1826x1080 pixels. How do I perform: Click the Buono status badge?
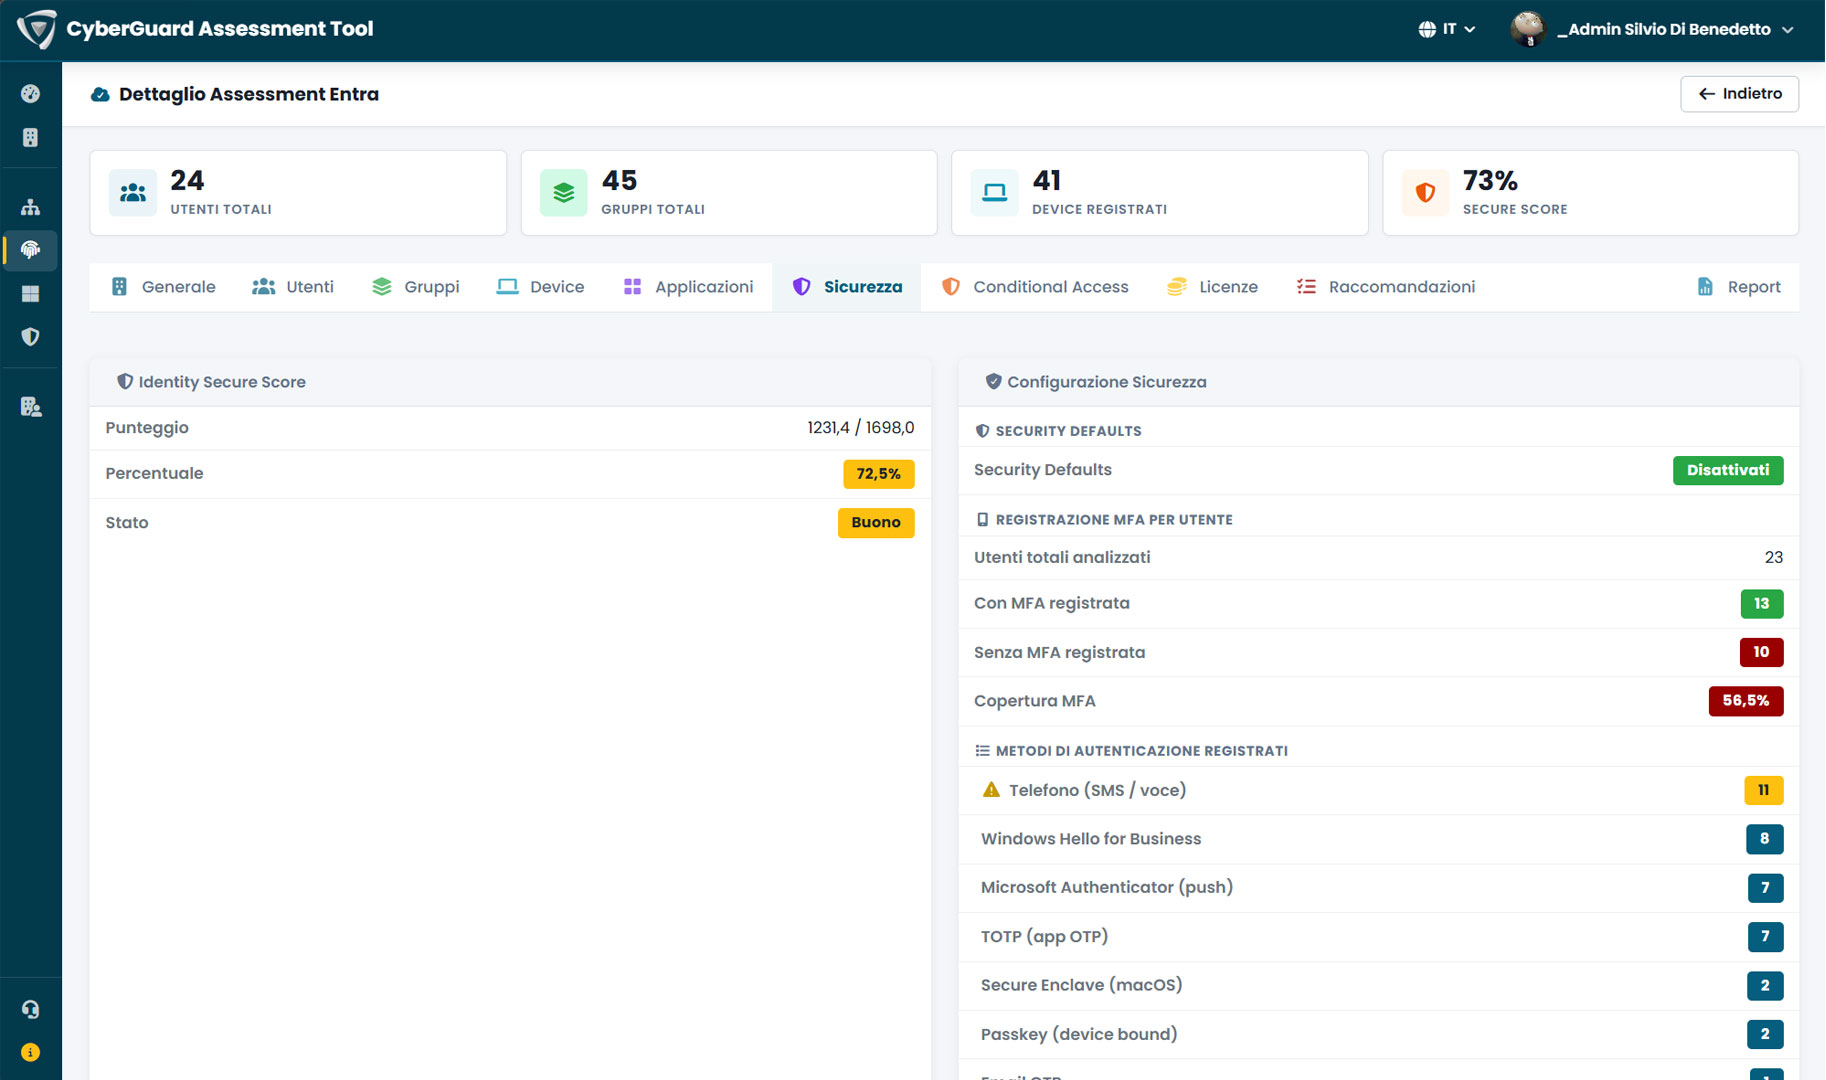(x=876, y=523)
